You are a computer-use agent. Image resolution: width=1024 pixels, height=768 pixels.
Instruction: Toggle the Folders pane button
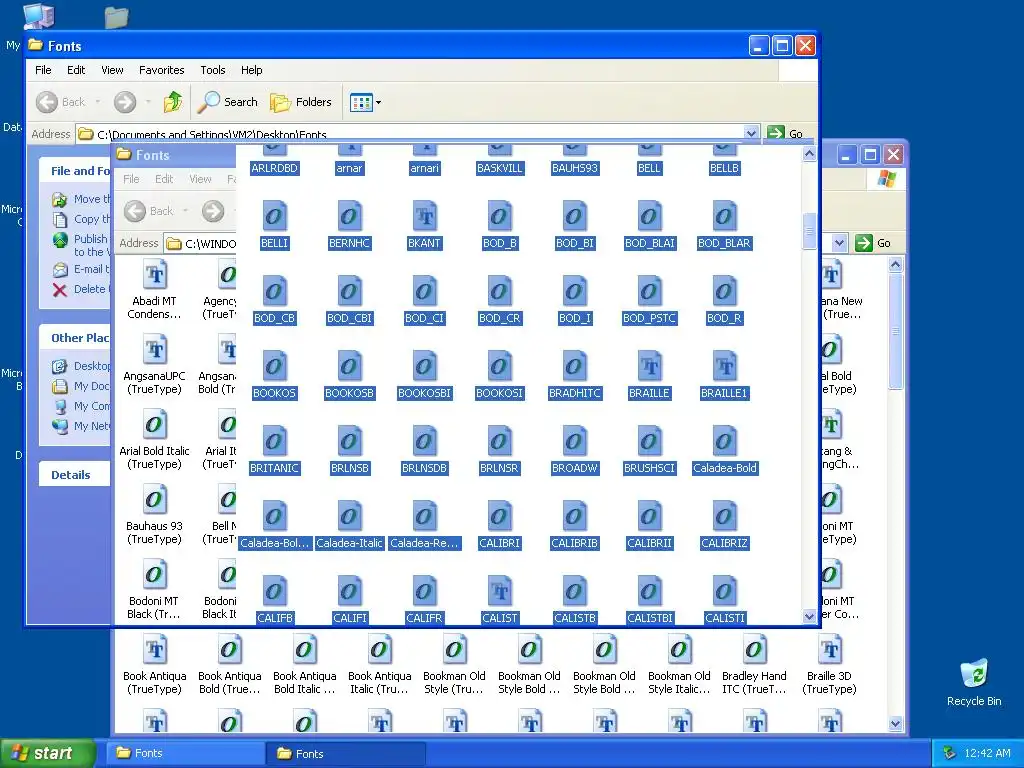click(x=301, y=102)
